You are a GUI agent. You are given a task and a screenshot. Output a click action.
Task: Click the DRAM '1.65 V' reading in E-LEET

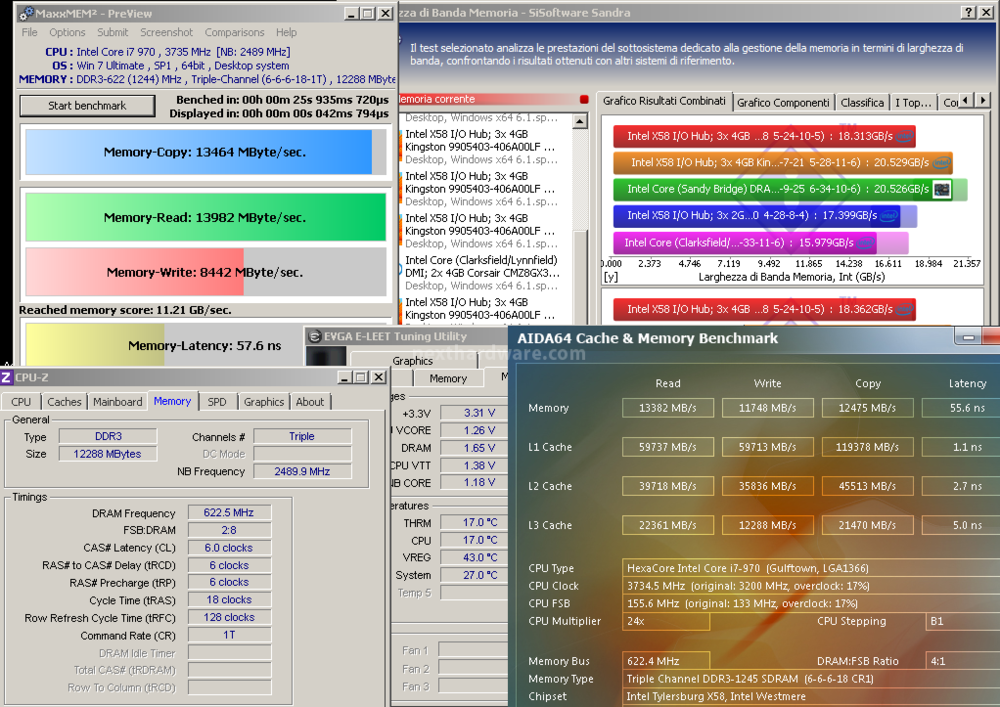click(474, 448)
